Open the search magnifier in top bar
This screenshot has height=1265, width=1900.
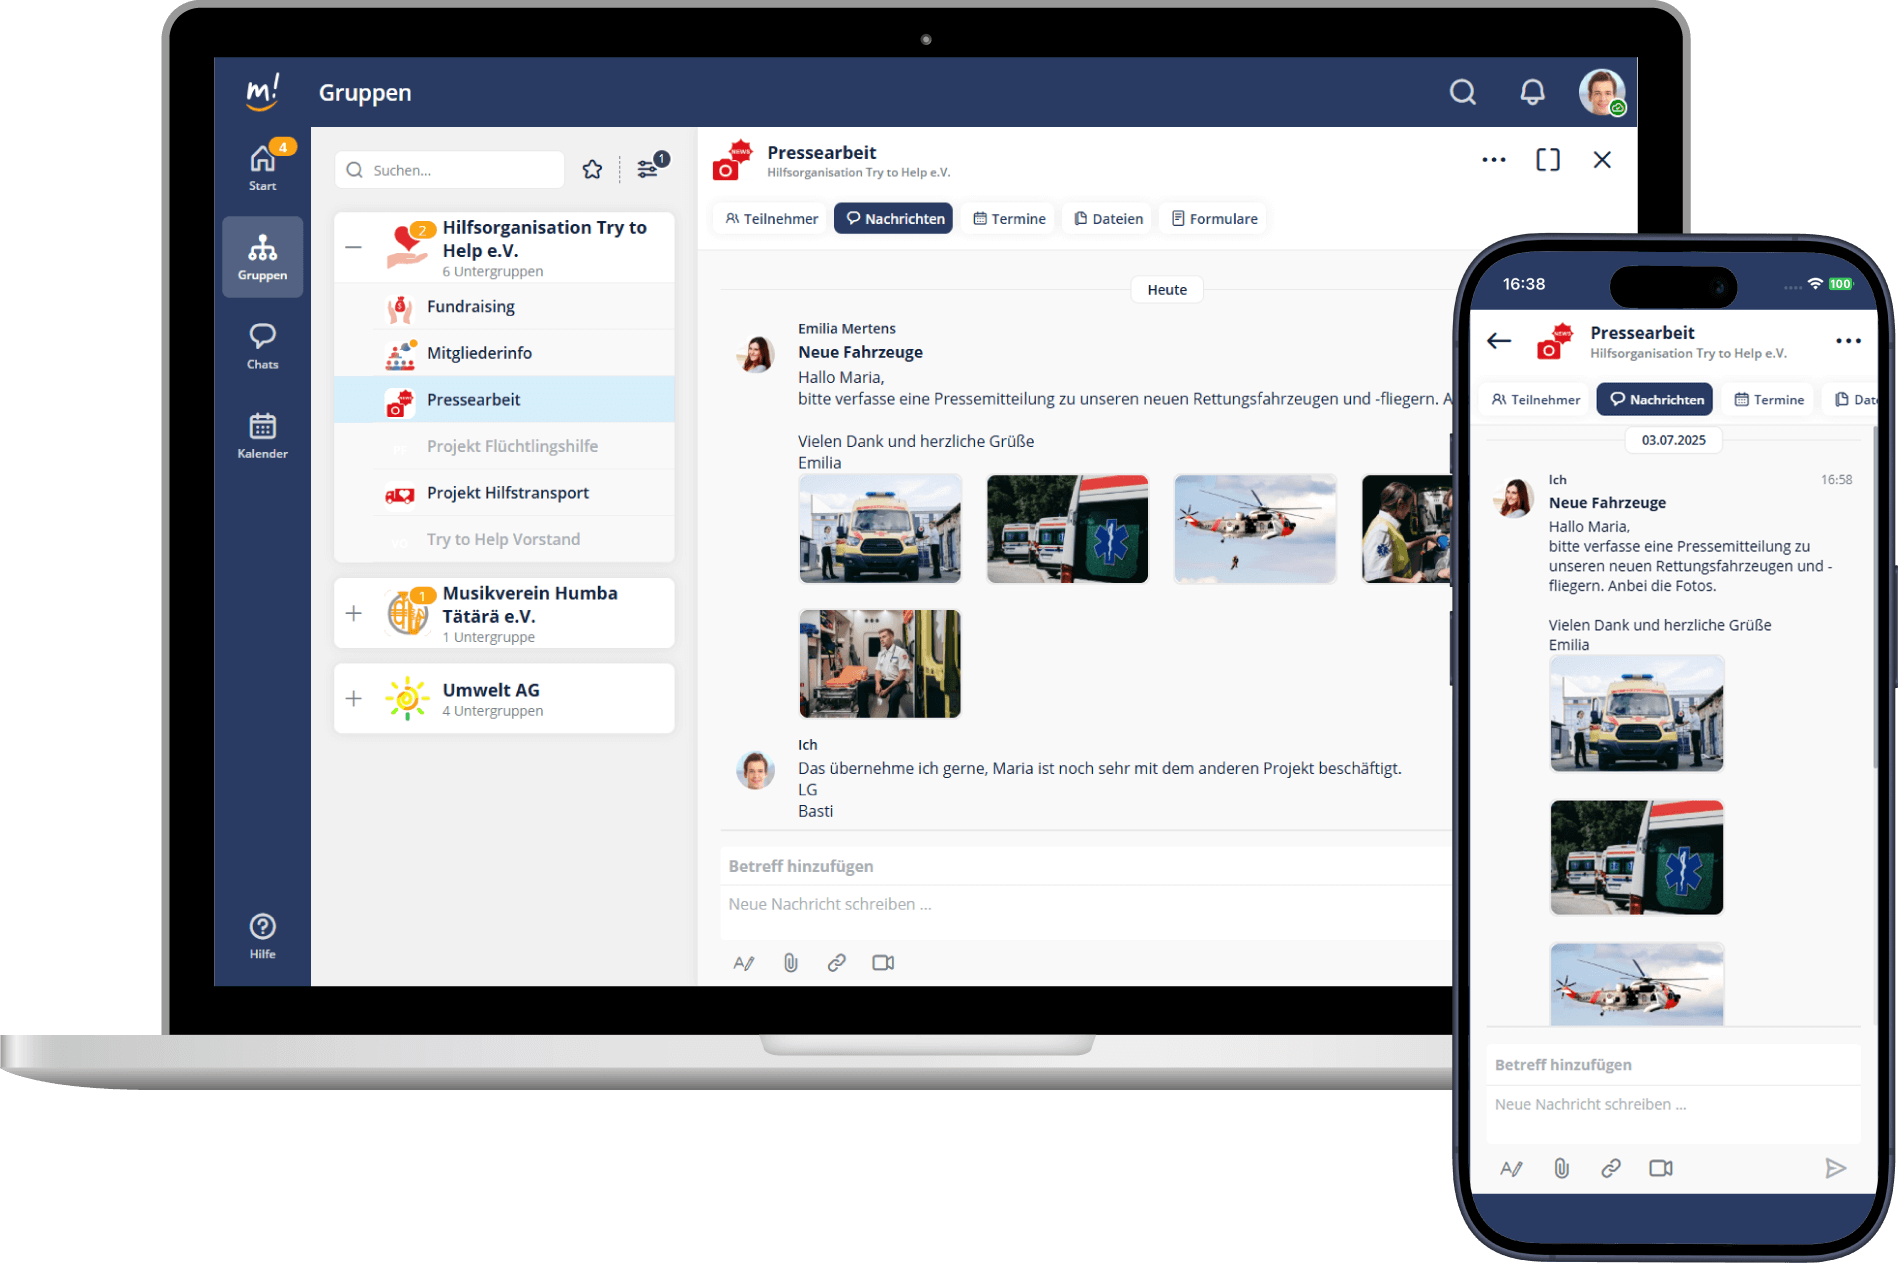(x=1463, y=92)
